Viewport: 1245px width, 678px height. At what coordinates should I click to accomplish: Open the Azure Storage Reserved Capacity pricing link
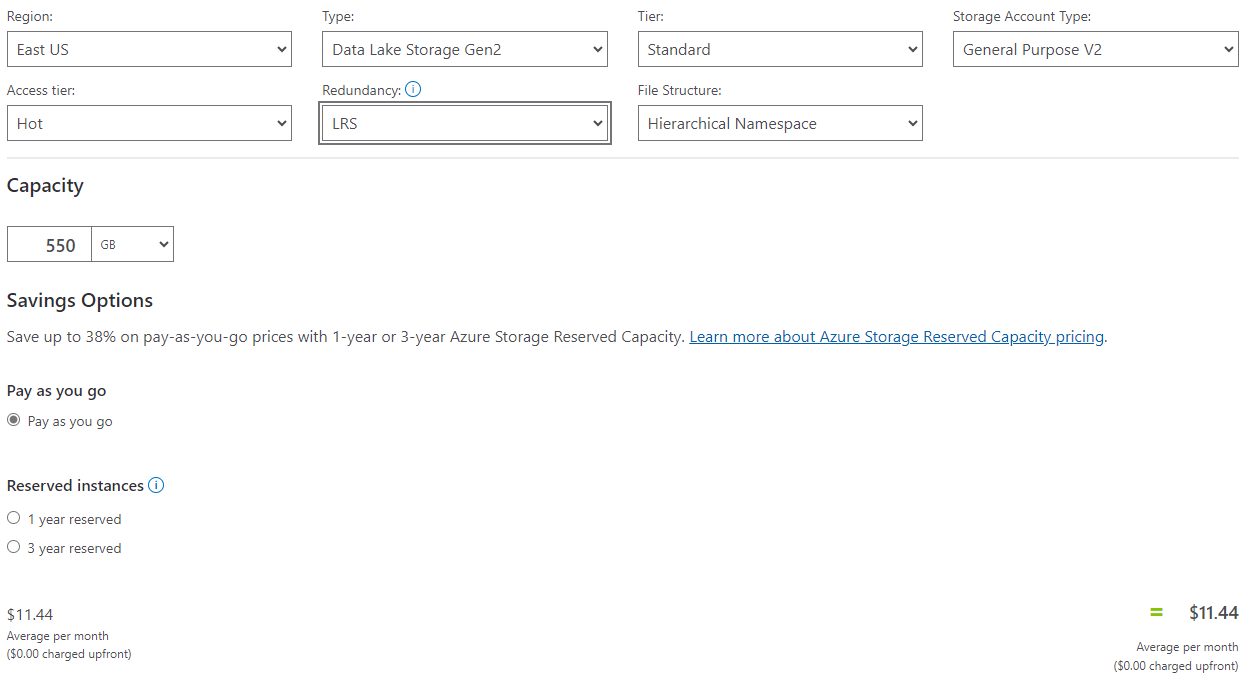tap(896, 336)
